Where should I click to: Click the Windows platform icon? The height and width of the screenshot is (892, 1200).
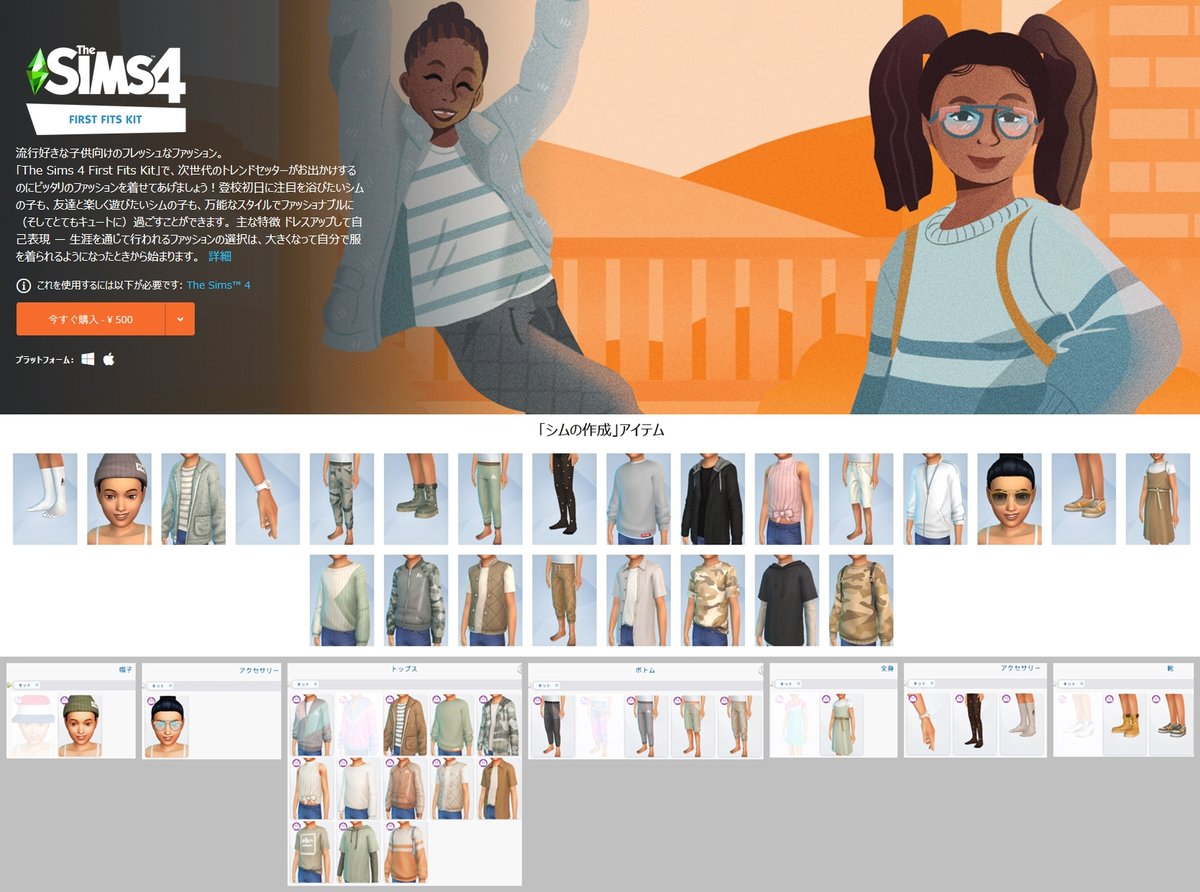[x=88, y=359]
